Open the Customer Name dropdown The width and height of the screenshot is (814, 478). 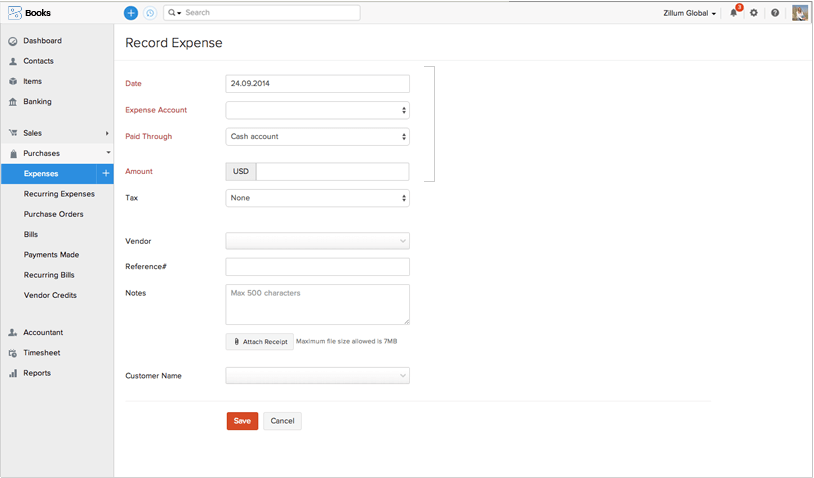317,376
